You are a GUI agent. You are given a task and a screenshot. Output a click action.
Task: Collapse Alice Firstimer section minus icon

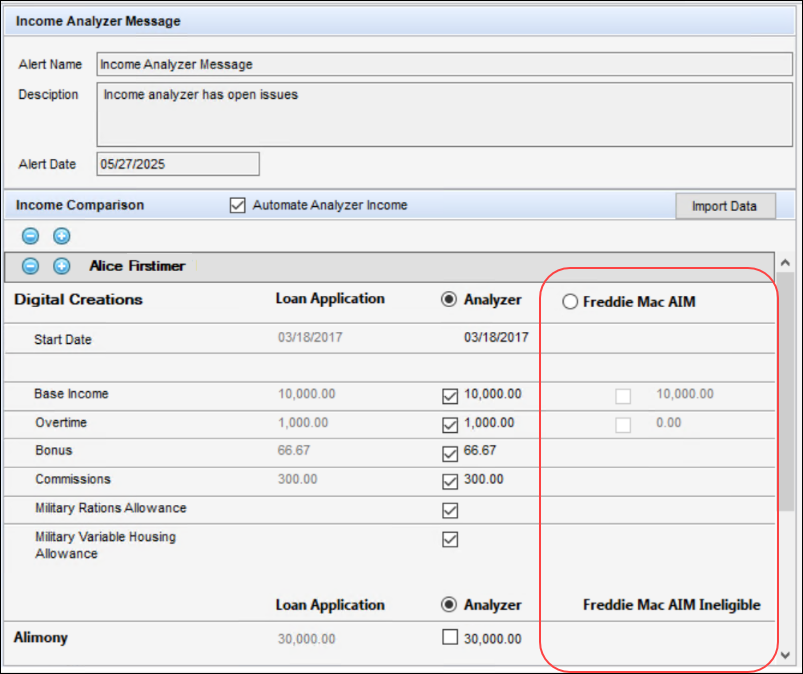point(31,266)
